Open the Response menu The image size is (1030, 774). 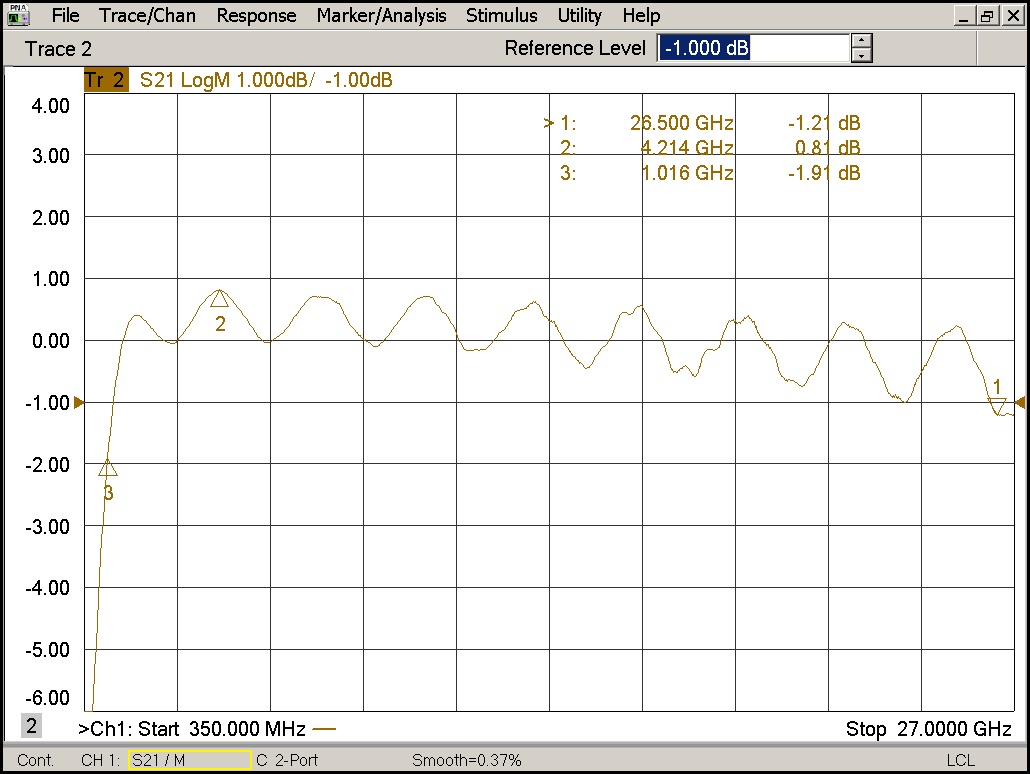[x=256, y=15]
